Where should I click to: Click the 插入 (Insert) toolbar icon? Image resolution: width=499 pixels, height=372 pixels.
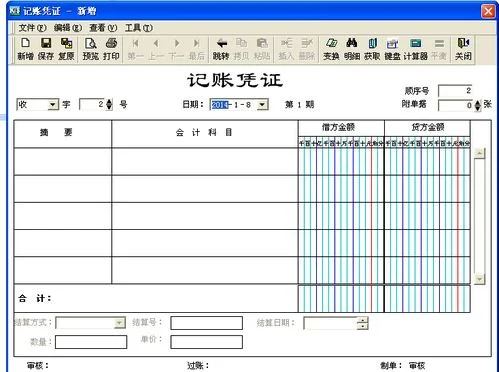[x=286, y=49]
